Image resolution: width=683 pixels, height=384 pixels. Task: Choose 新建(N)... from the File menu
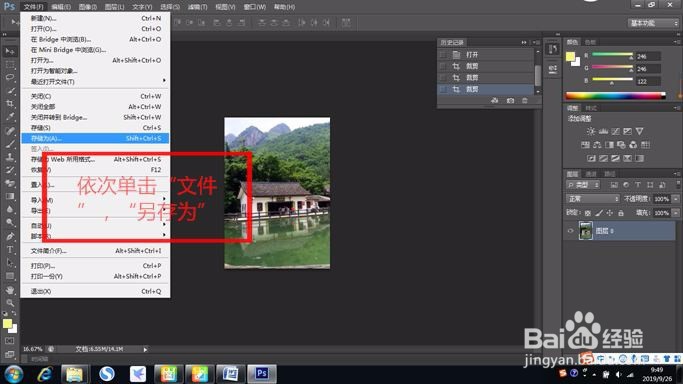[x=95, y=18]
